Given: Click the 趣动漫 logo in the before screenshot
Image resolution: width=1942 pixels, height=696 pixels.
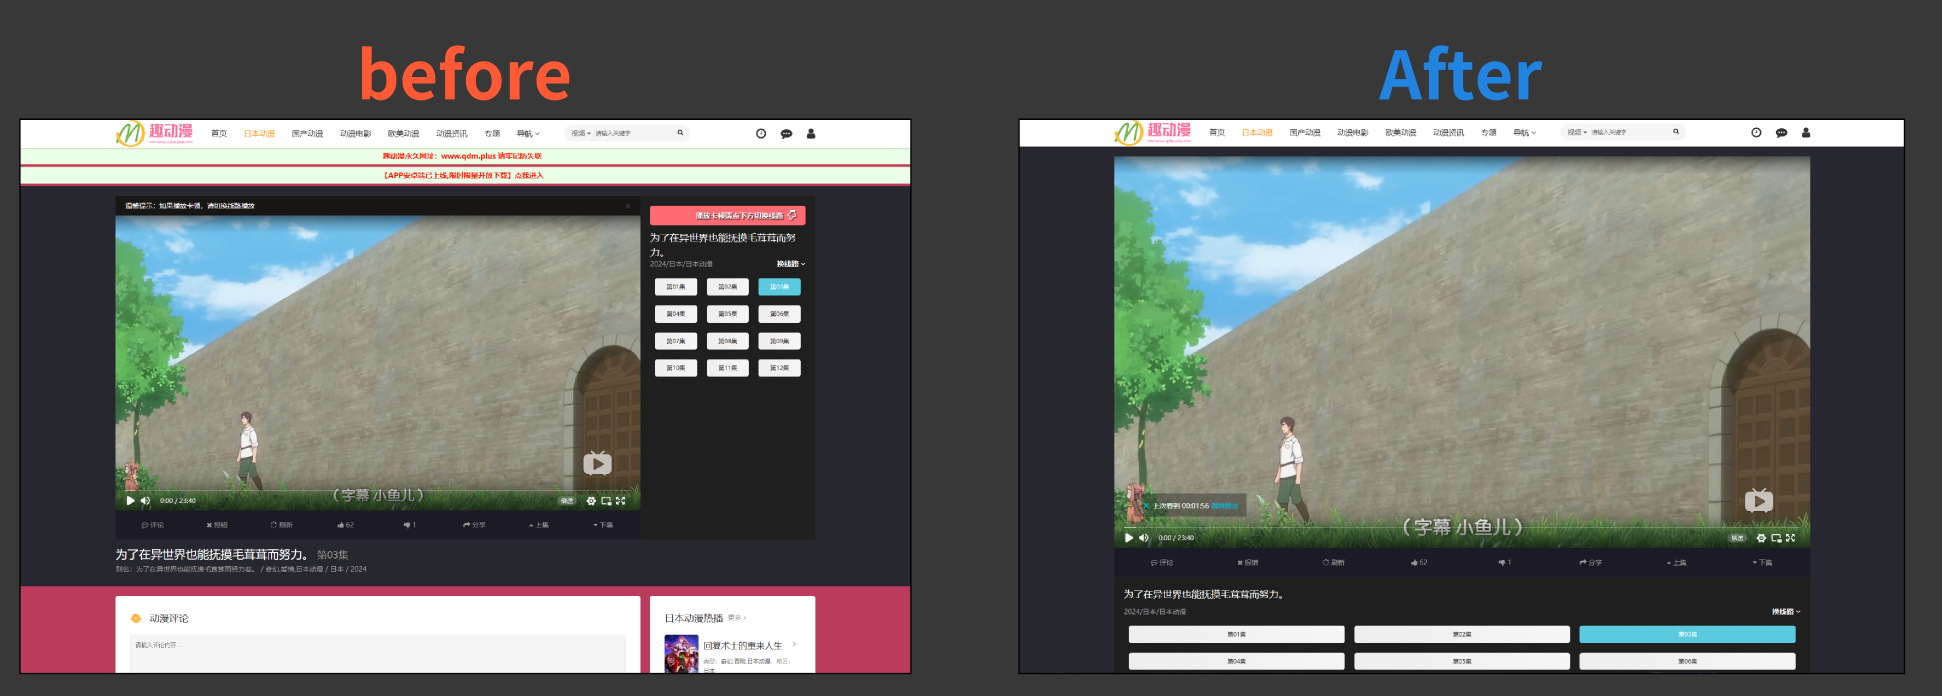Looking at the screenshot, I should pyautogui.click(x=155, y=133).
